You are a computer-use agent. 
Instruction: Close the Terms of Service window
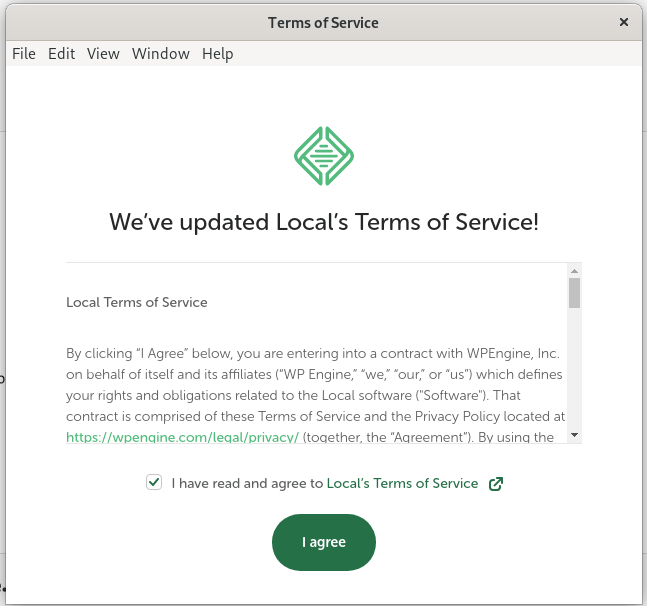pyautogui.click(x=624, y=22)
